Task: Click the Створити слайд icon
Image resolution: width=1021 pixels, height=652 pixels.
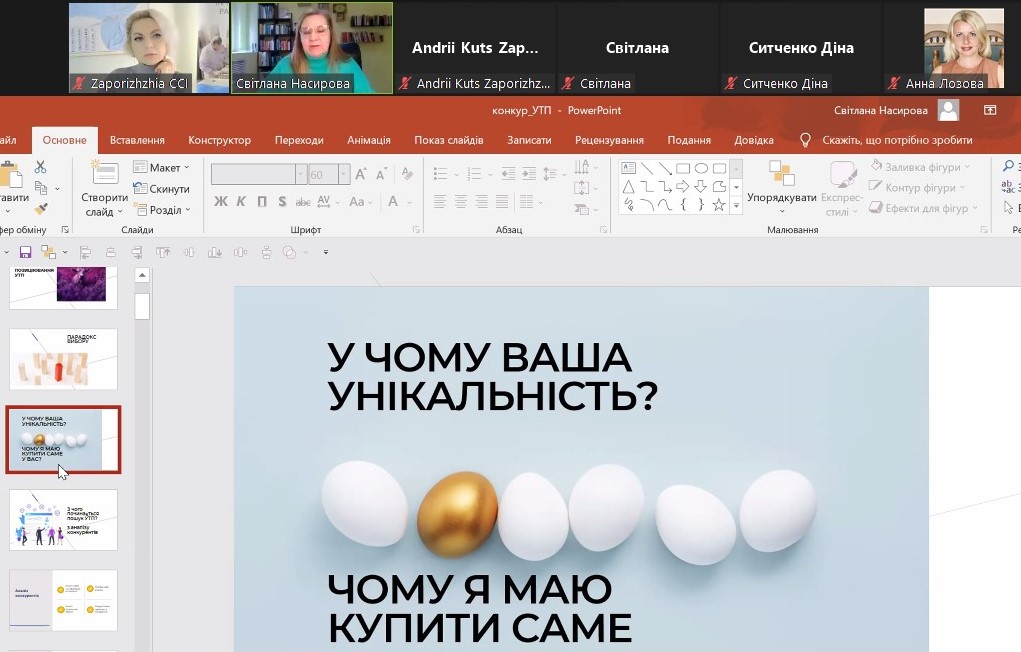Action: [x=104, y=172]
